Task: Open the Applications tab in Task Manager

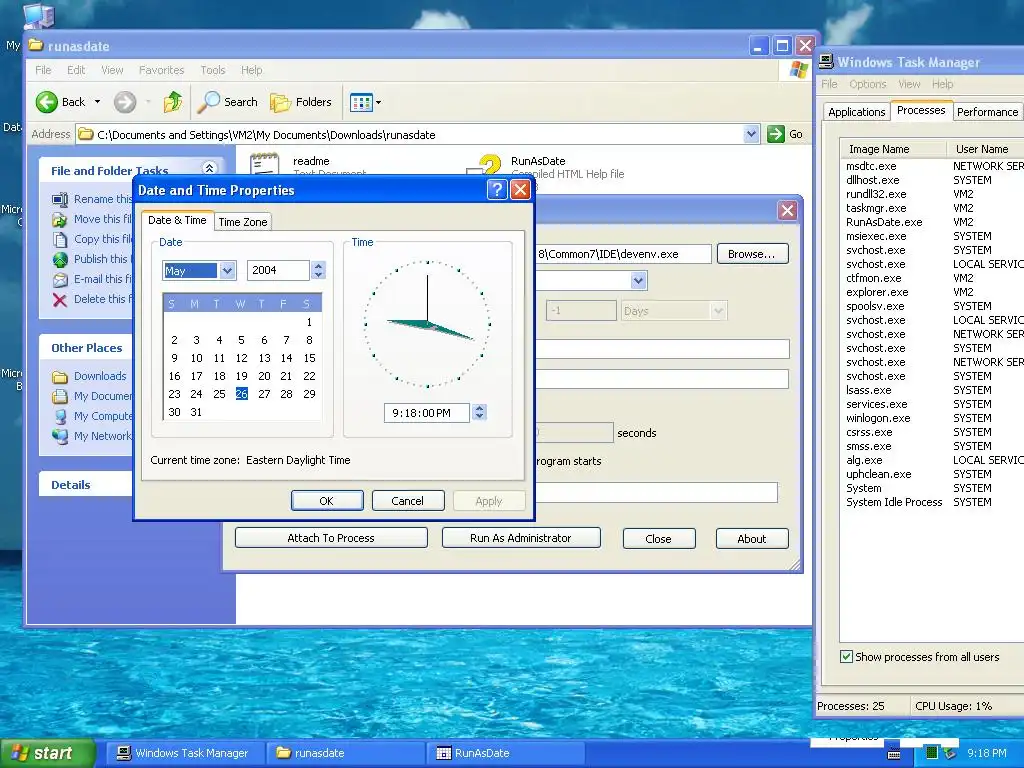Action: pyautogui.click(x=856, y=112)
